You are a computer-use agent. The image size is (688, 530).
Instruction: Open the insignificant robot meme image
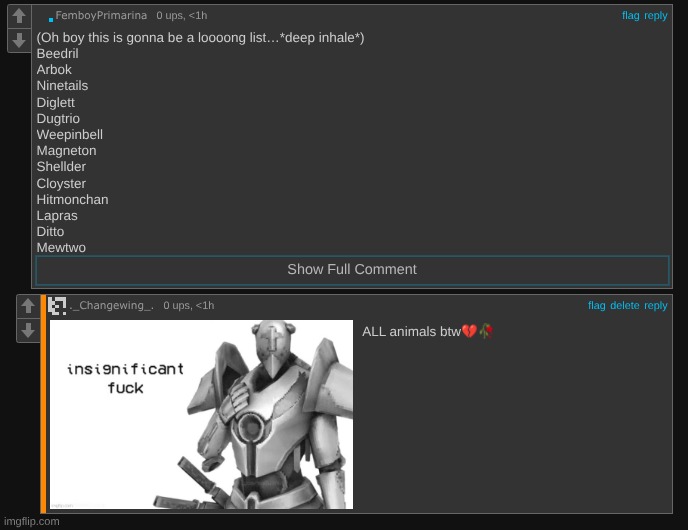click(x=201, y=414)
